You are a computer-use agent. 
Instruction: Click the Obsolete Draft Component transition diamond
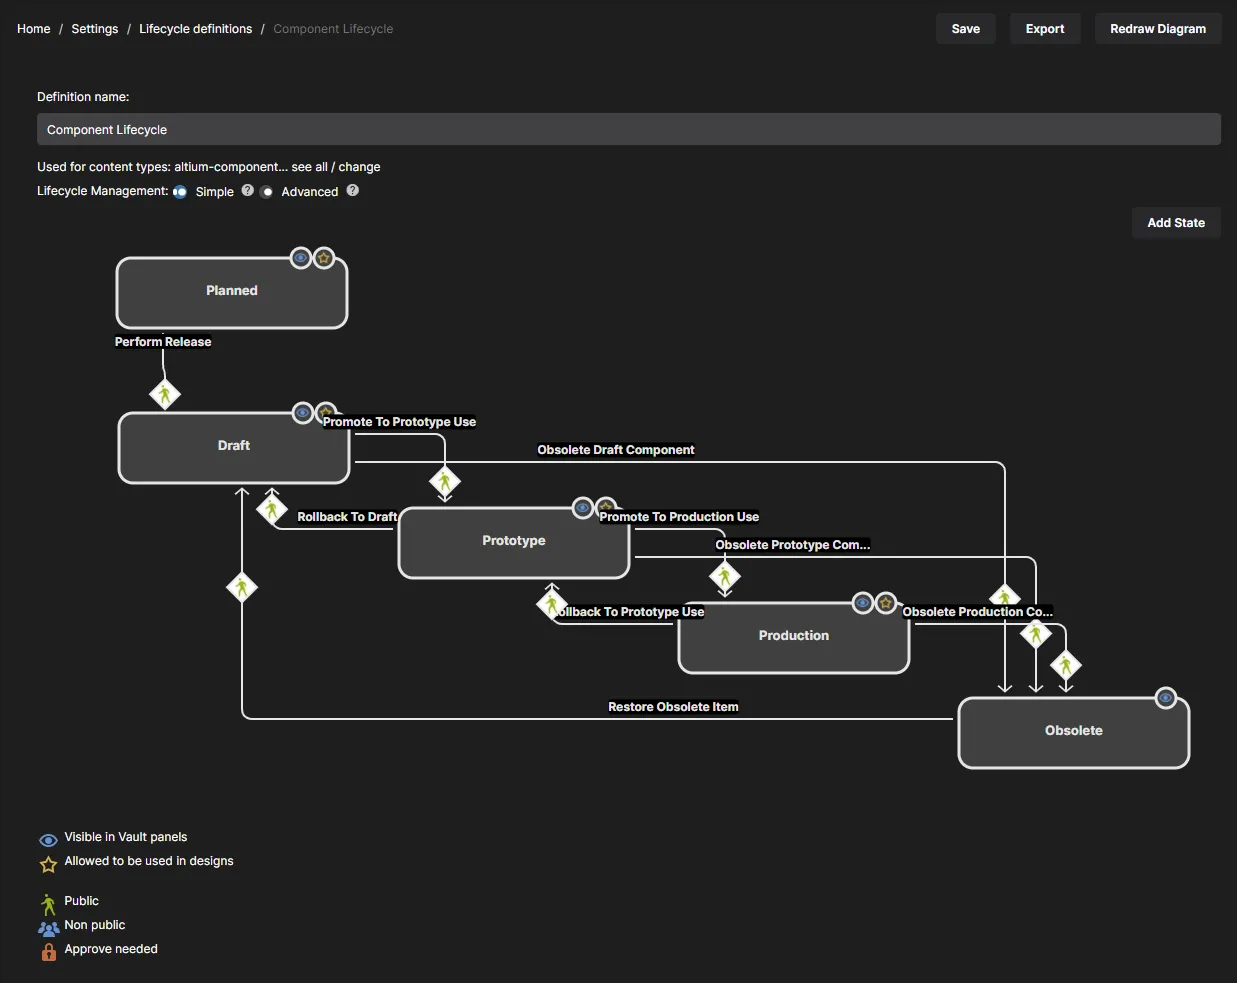tap(1005, 597)
